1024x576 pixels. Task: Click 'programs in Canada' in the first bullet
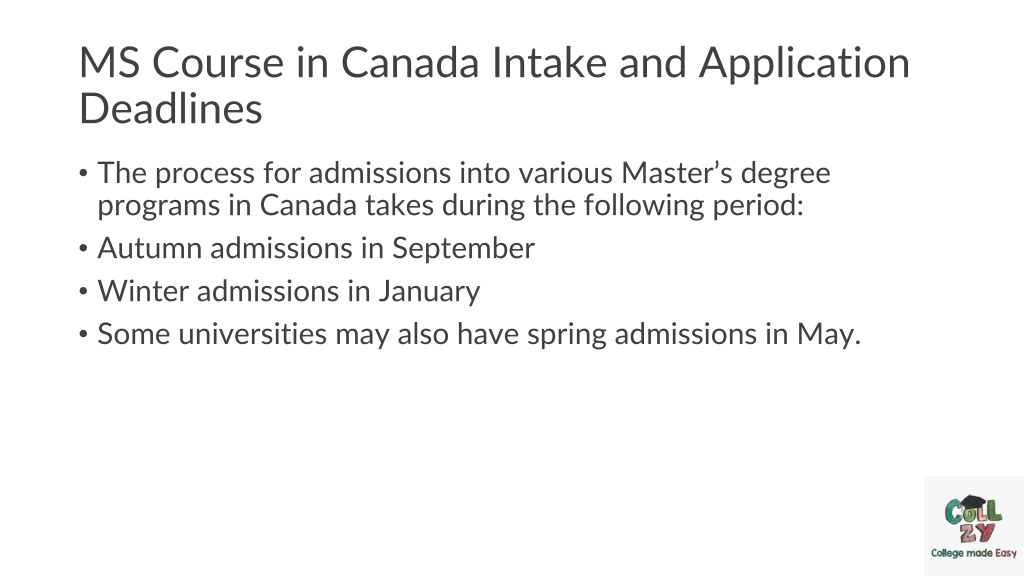click(226, 206)
